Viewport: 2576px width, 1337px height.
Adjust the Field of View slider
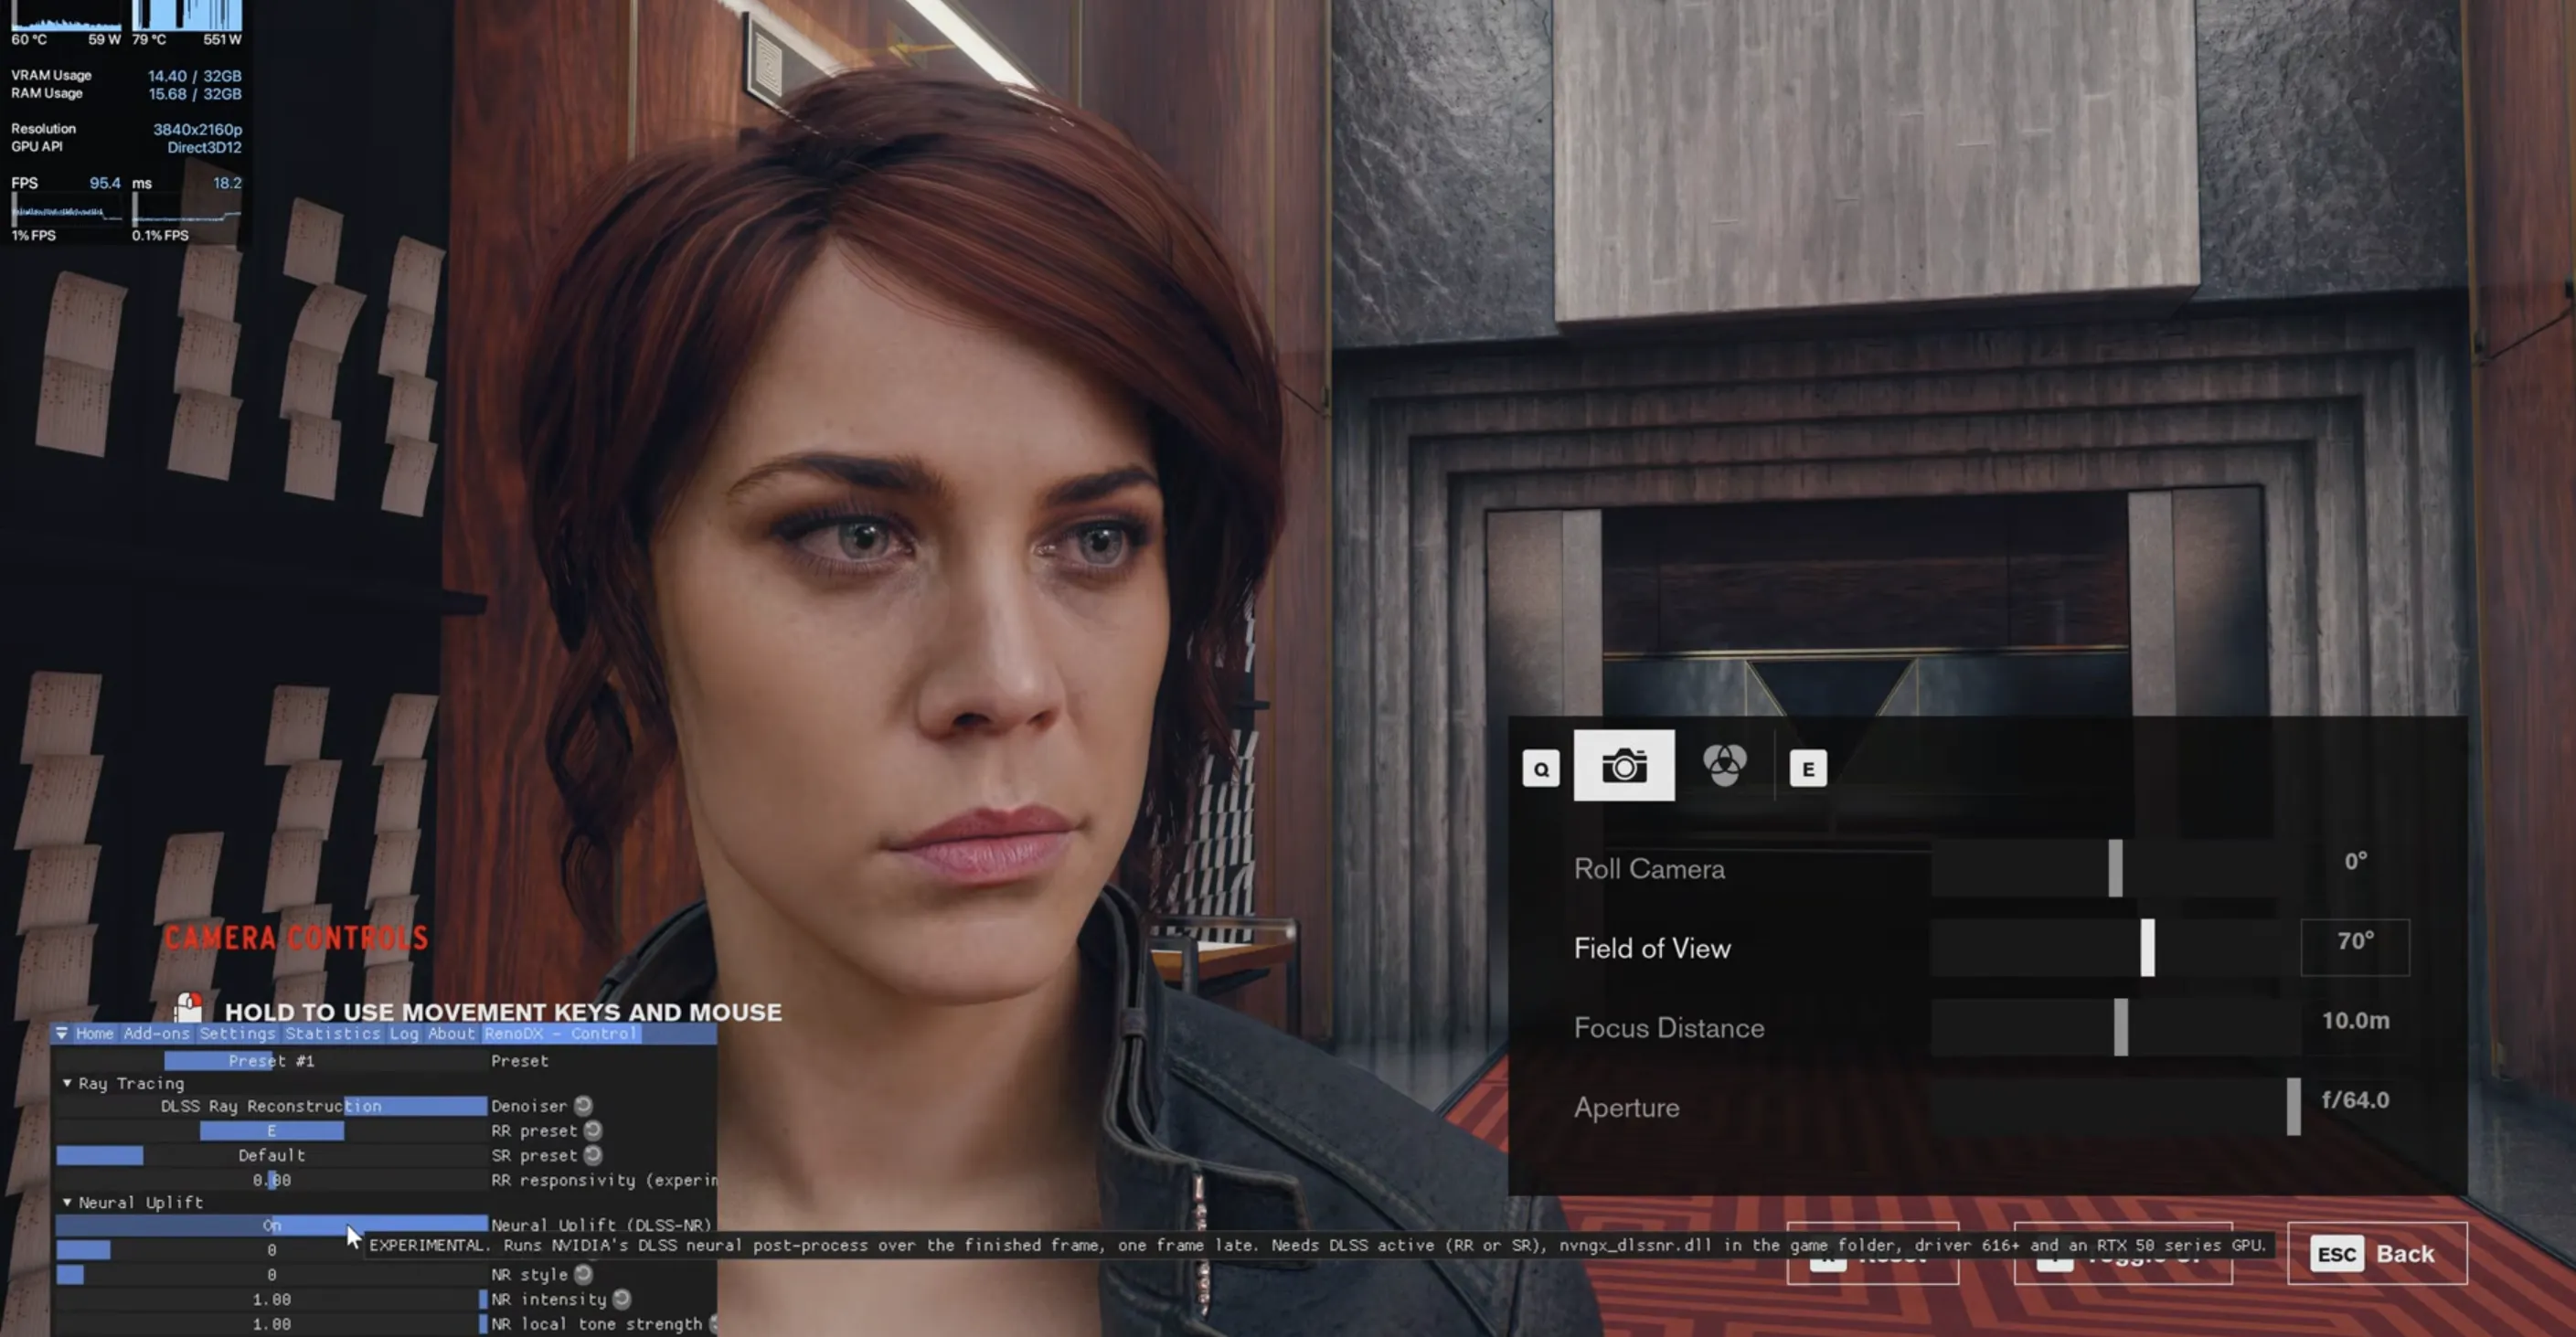tap(2115, 947)
